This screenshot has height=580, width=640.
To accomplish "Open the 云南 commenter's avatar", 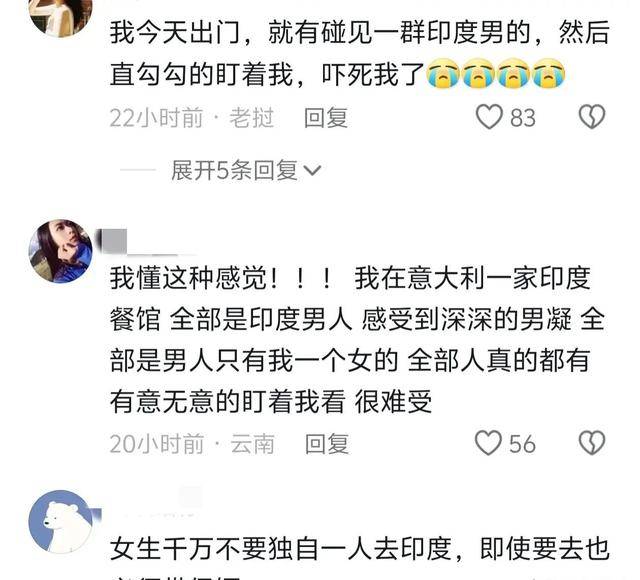I will click(x=60, y=251).
